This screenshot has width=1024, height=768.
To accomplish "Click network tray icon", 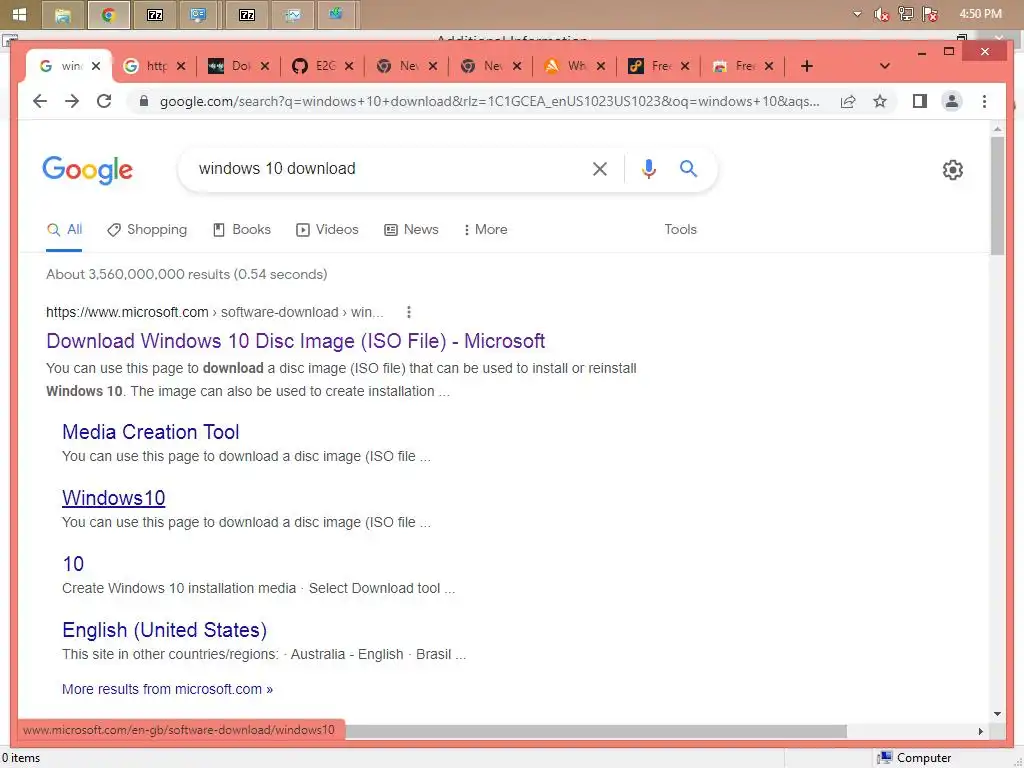I will tap(906, 14).
